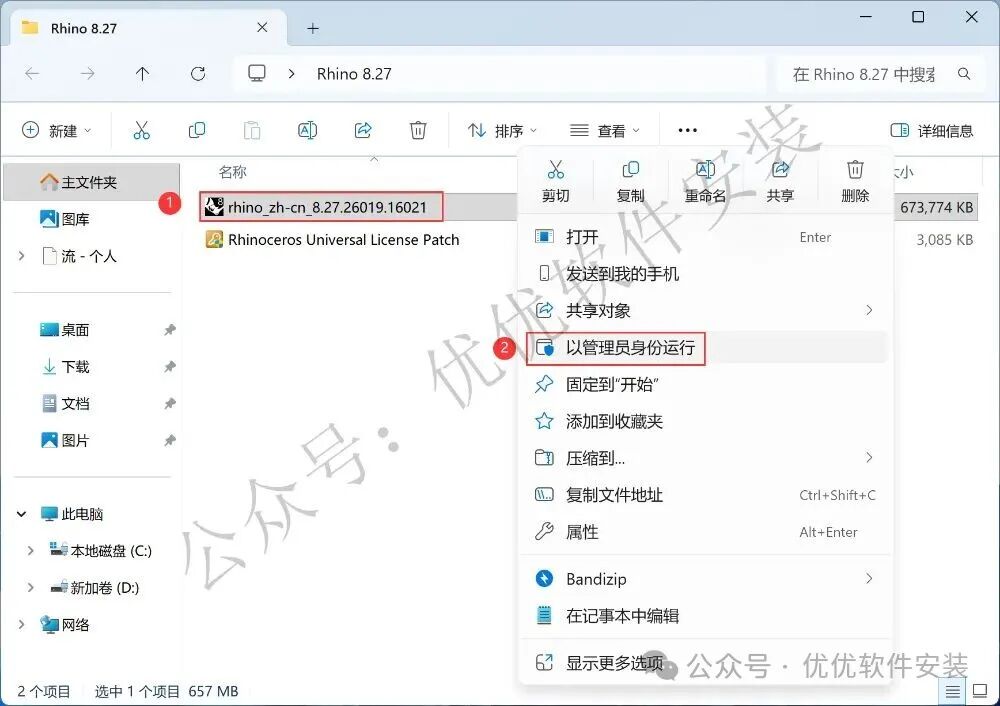The image size is (1000, 706).
Task: Click the toolbar Cut scissors icon
Action: click(142, 131)
